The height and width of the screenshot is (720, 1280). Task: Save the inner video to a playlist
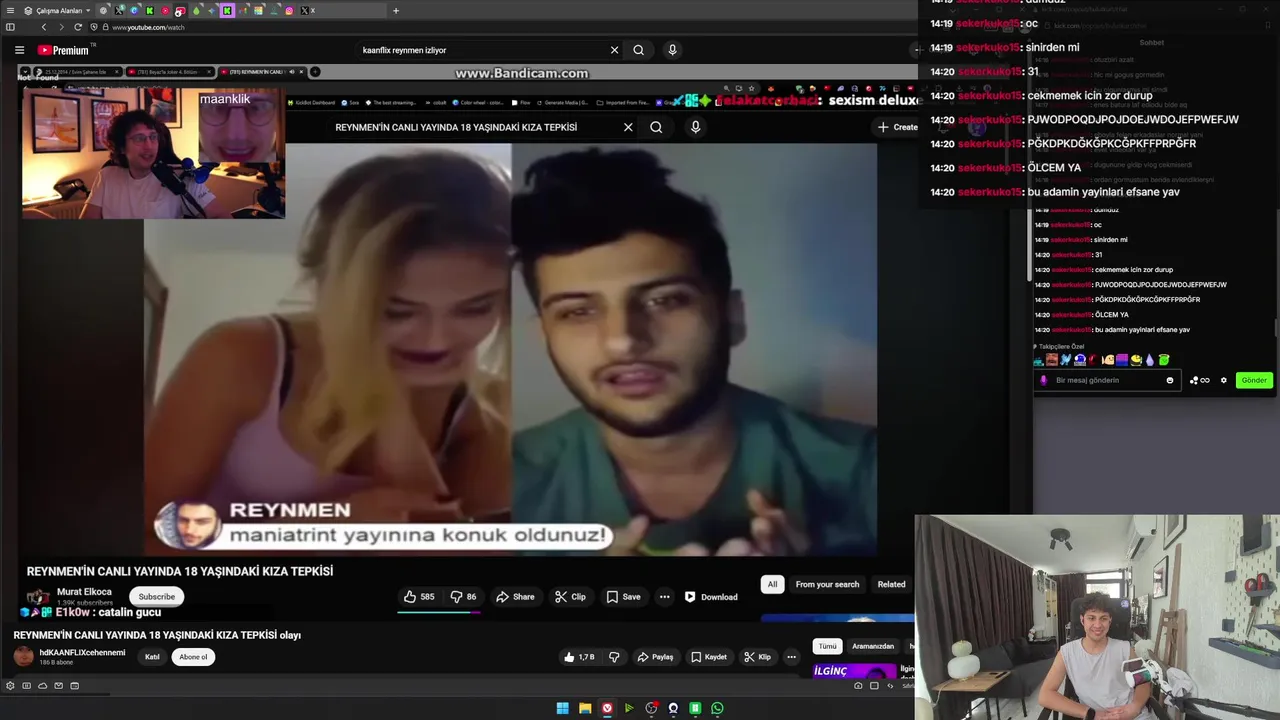click(623, 597)
